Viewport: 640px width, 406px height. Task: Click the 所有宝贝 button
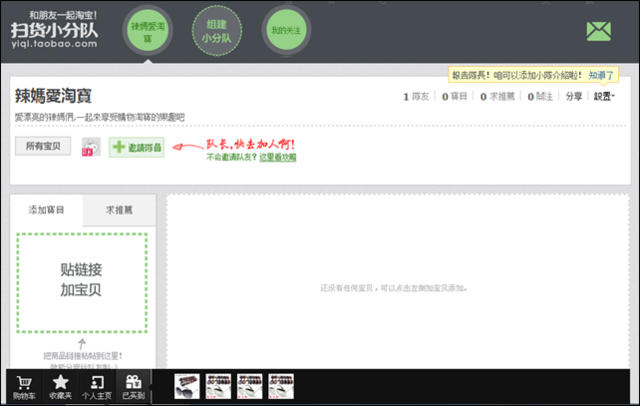pos(43,146)
